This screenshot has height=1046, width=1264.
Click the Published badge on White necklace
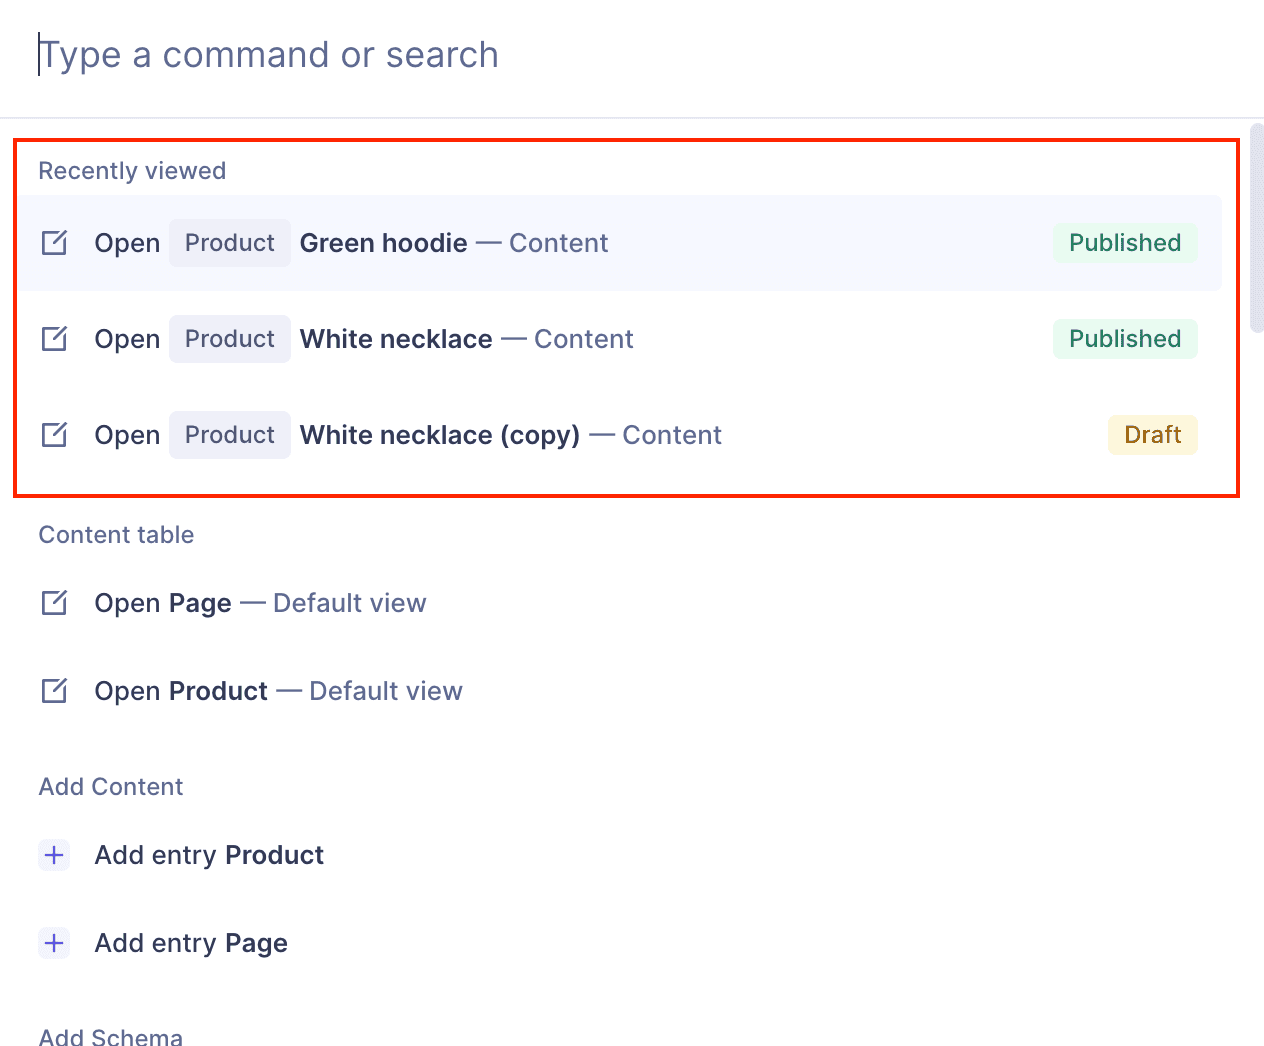click(x=1125, y=338)
